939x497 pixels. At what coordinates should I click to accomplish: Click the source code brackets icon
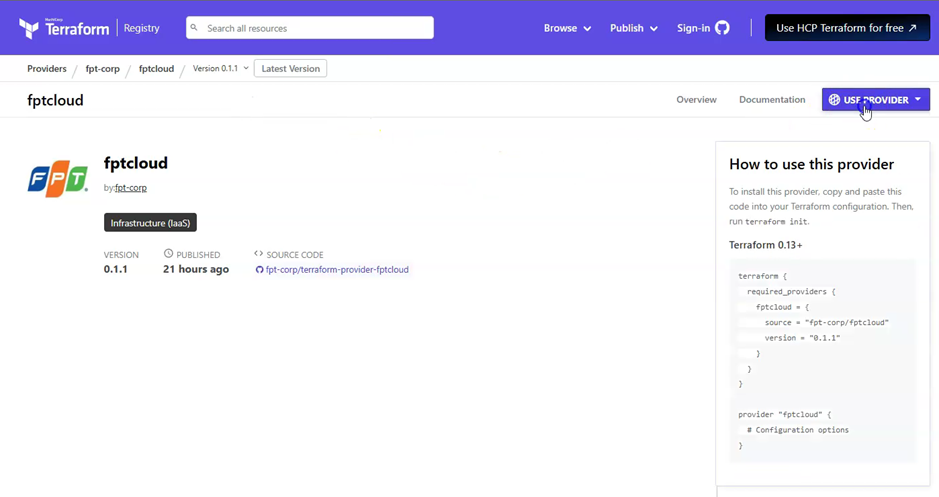(258, 254)
